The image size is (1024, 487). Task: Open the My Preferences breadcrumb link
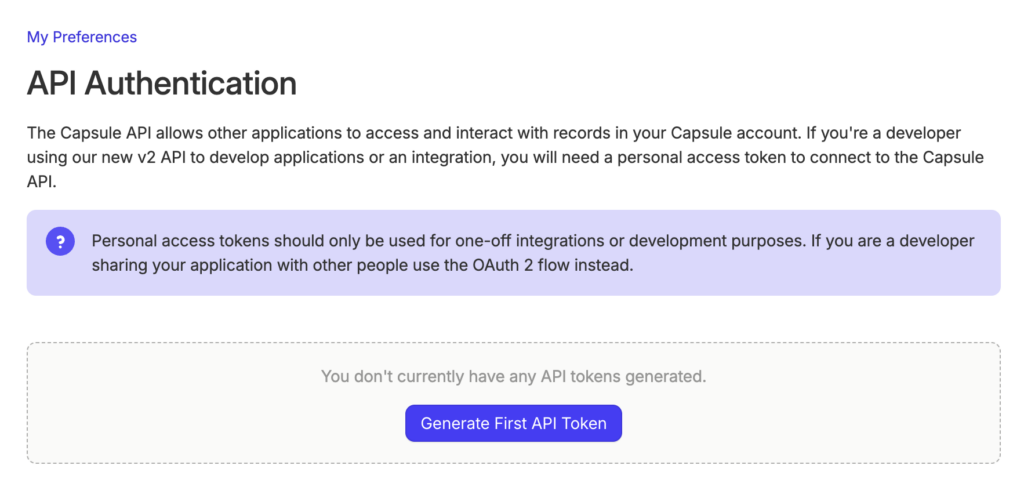[82, 37]
